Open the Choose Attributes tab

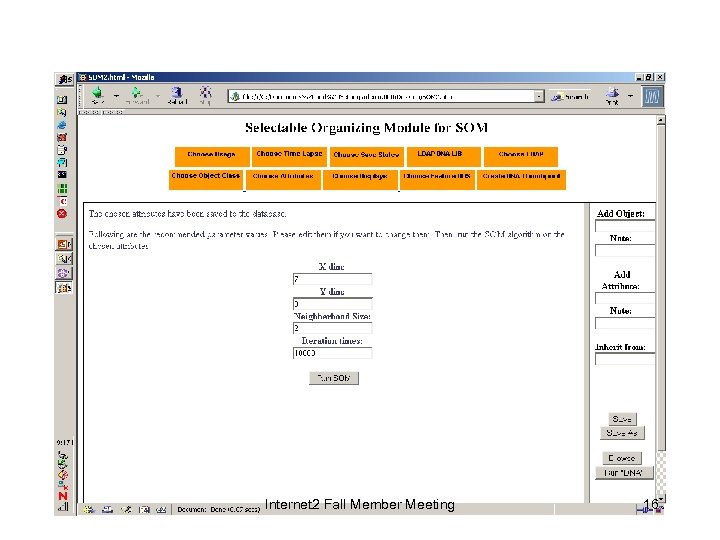pyautogui.click(x=283, y=179)
